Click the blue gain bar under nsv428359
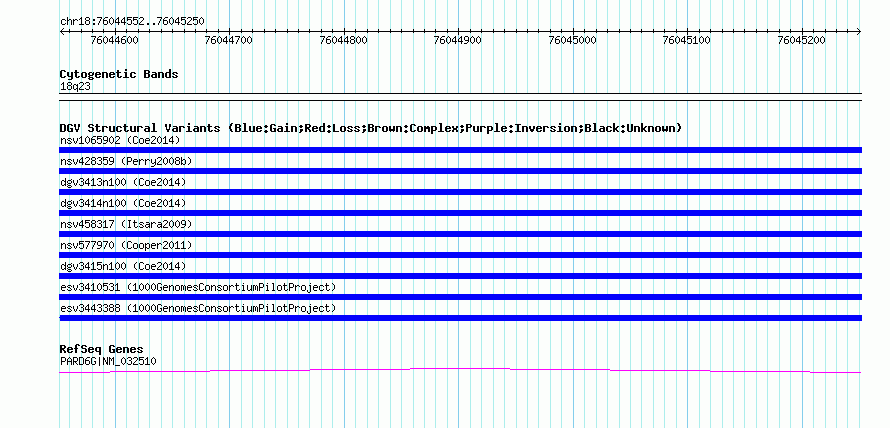This screenshot has height=428, width=890. [460, 171]
